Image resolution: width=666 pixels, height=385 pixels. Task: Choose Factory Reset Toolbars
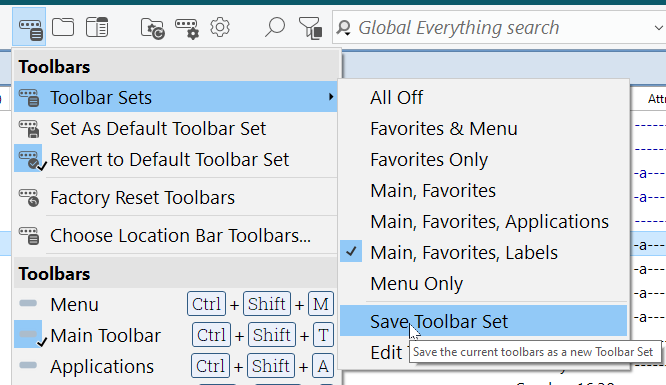(175, 198)
